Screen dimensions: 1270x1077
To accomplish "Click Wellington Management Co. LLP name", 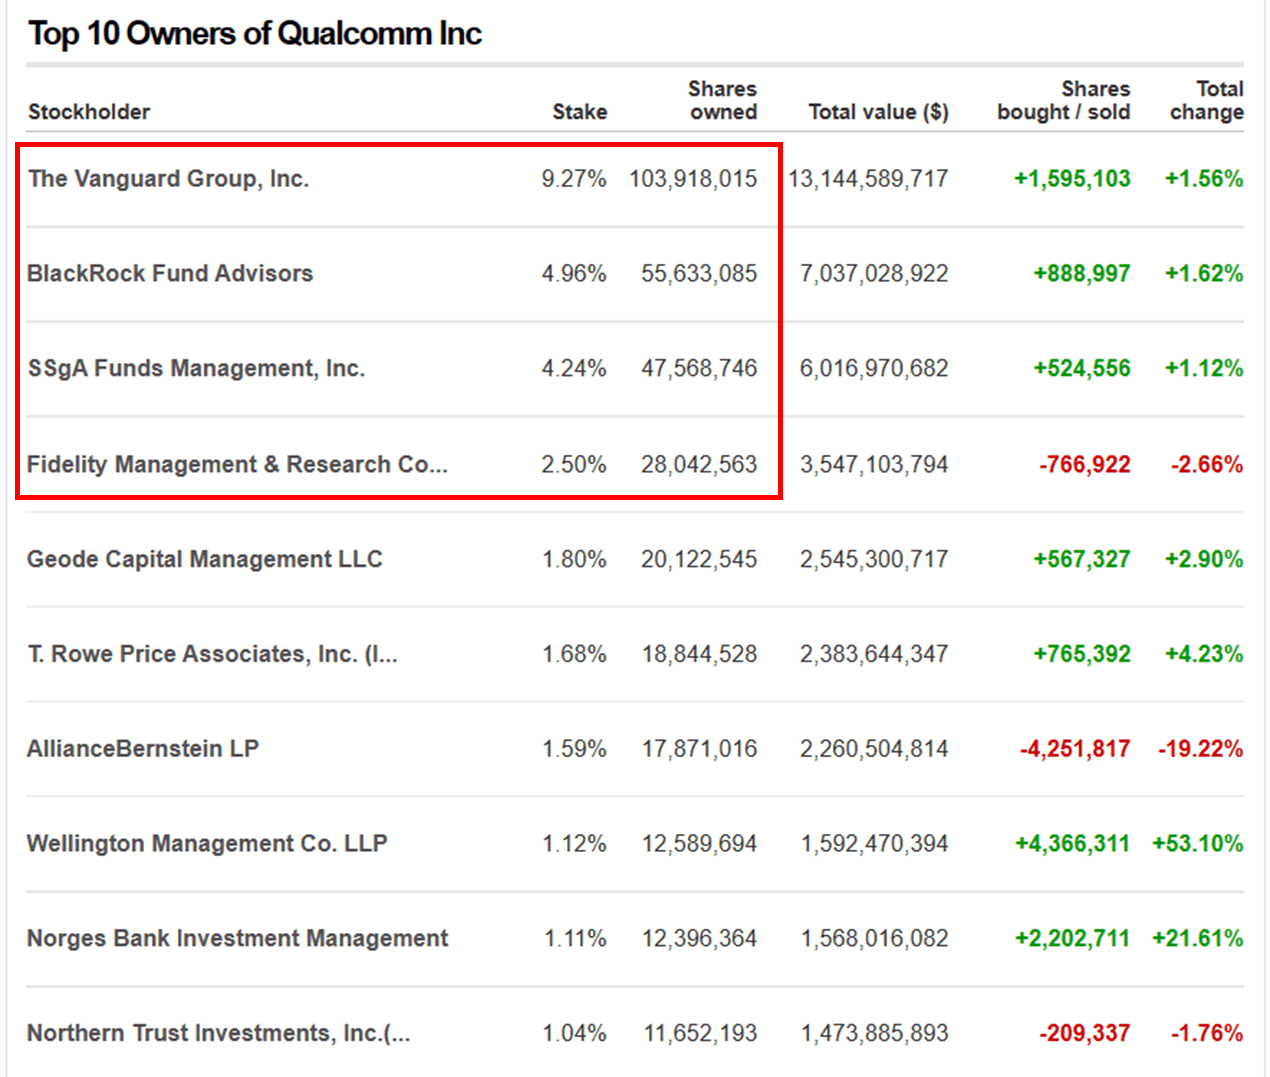I will click(x=207, y=844).
